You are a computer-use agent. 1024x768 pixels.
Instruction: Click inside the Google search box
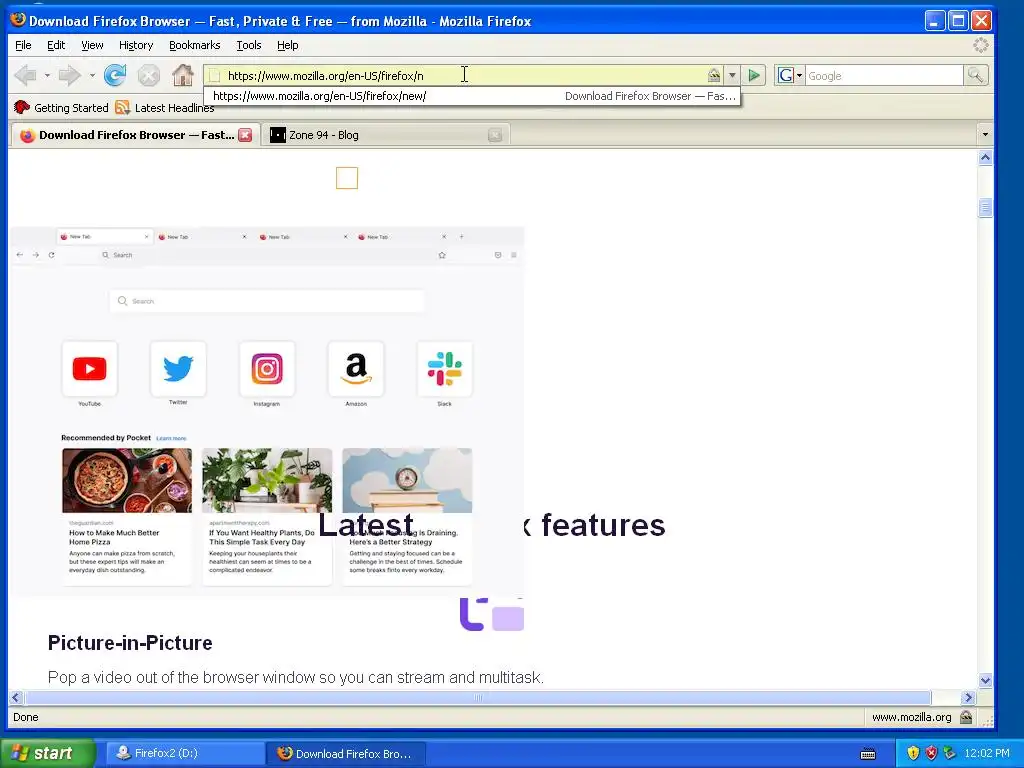pos(884,76)
